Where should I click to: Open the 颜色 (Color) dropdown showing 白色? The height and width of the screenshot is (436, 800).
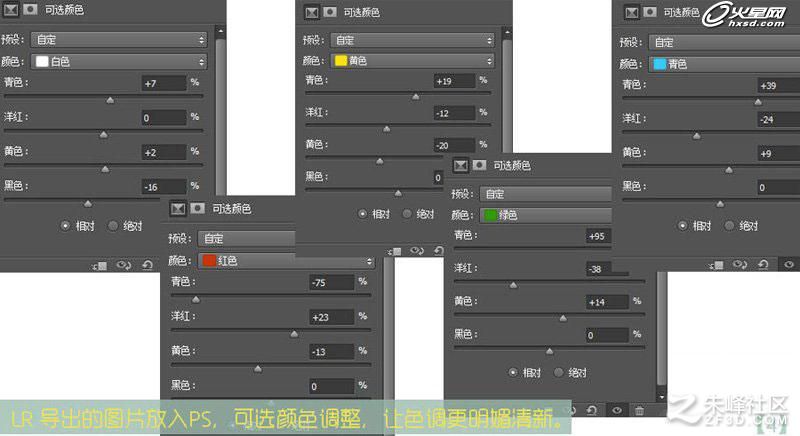119,62
